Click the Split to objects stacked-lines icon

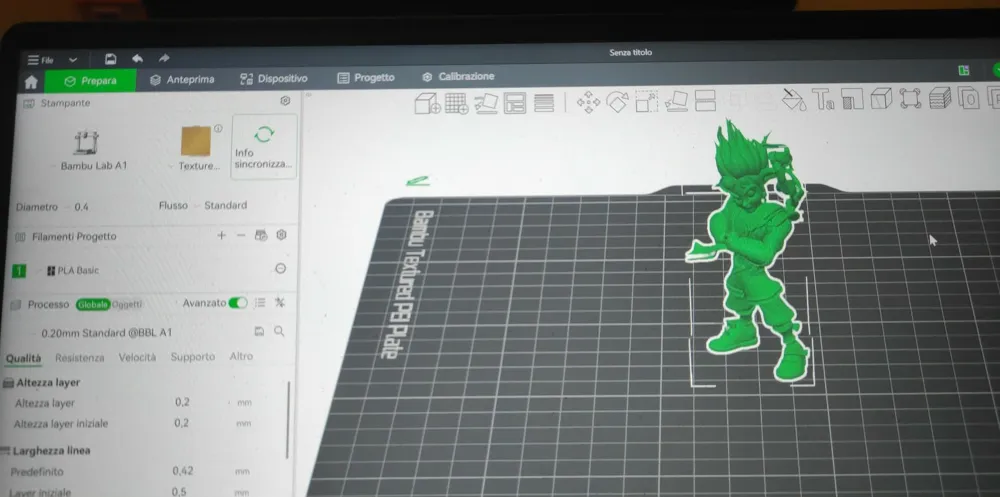(x=543, y=103)
